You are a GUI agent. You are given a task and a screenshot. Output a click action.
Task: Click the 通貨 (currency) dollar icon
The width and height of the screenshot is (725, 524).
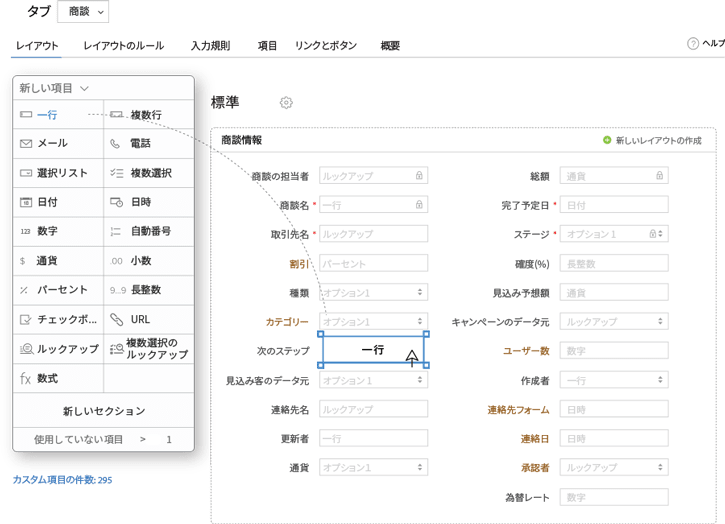pos(23,261)
